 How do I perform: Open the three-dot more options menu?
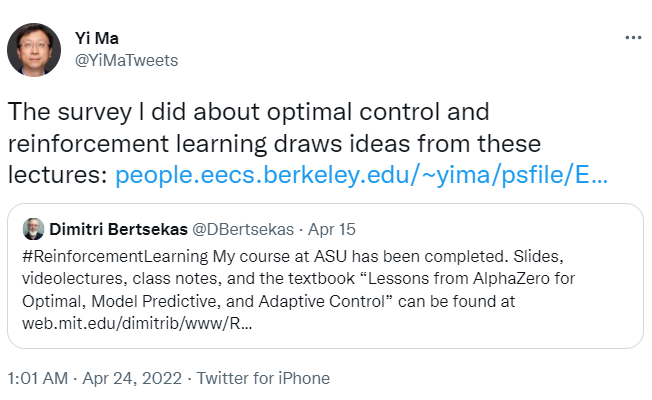(632, 38)
